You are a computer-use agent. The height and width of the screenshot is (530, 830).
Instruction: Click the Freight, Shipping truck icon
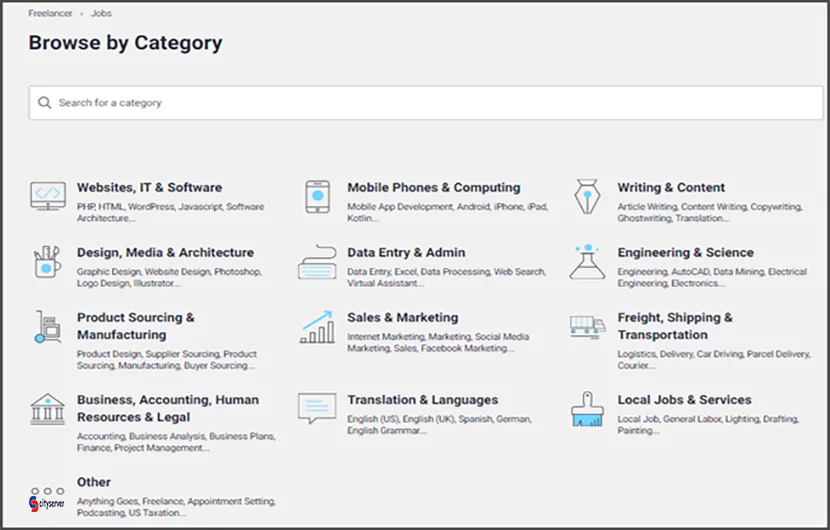point(588,327)
